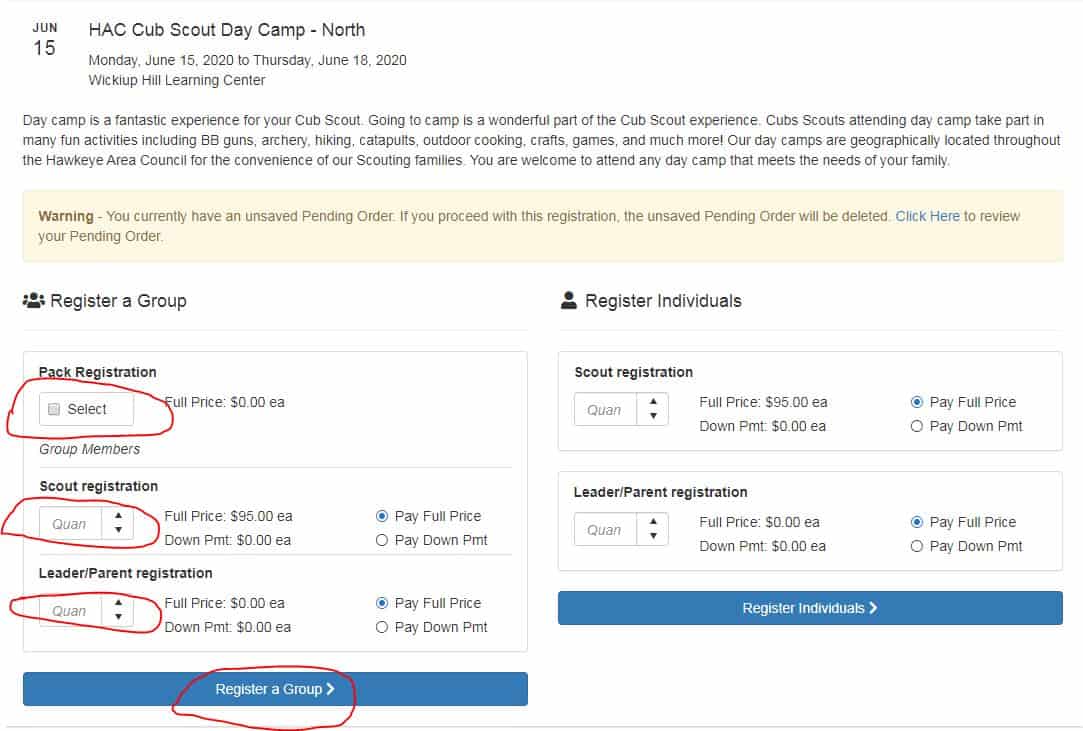
Task: Click the group Scout registration quantity field
Action: [70, 524]
